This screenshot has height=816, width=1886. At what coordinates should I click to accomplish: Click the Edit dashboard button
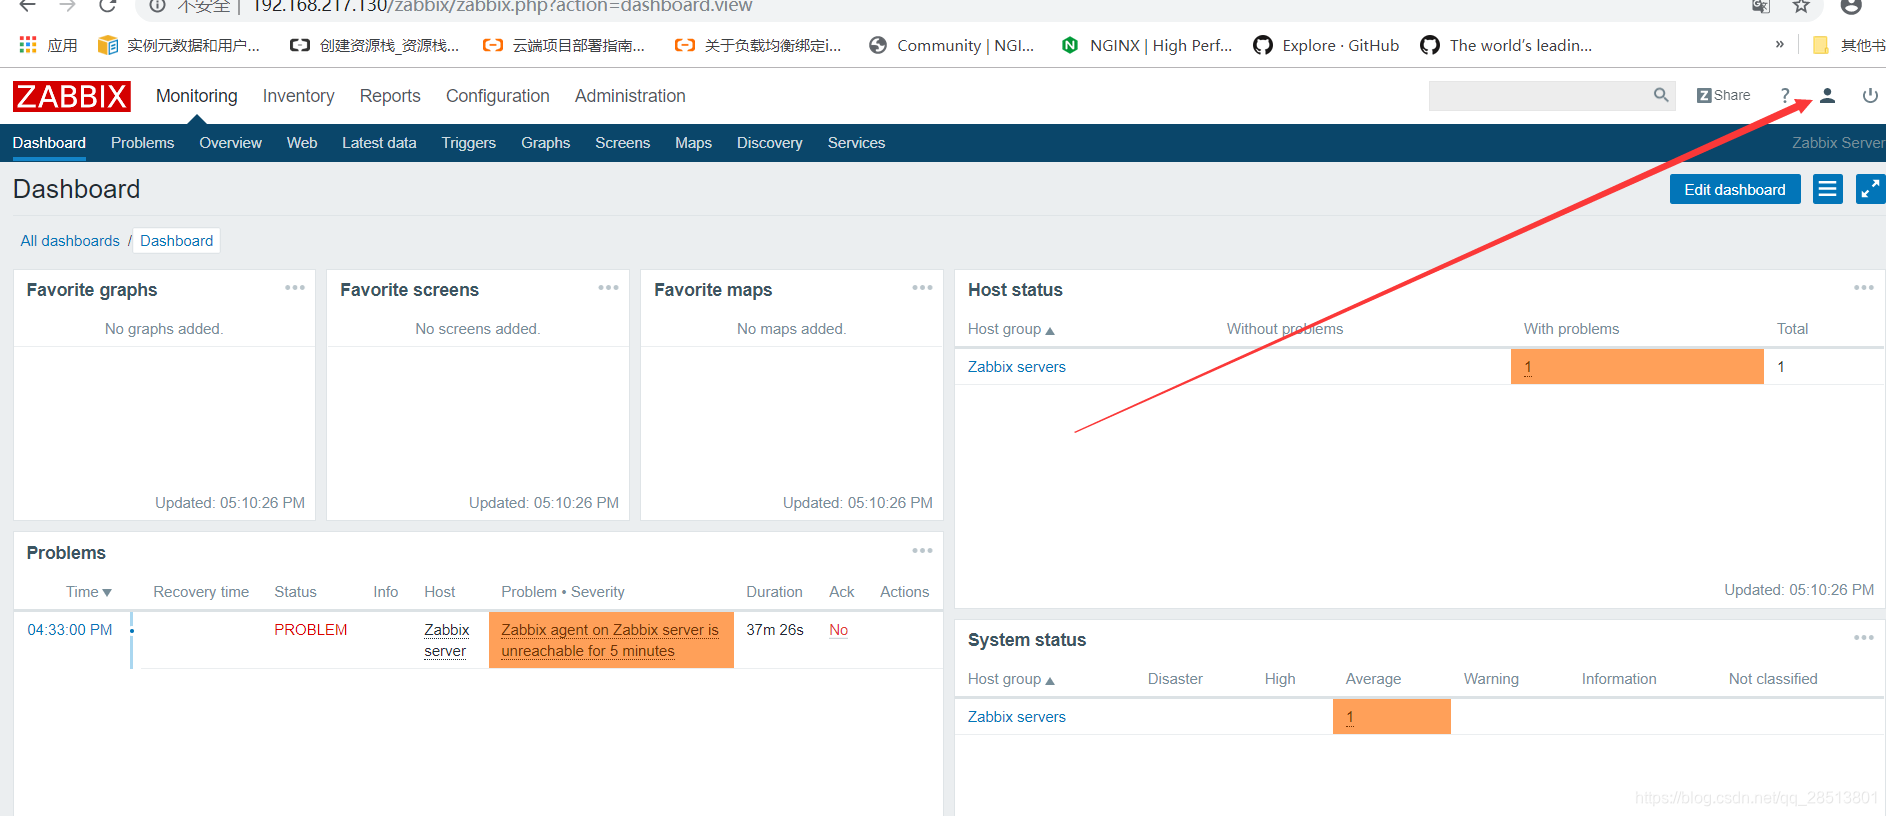(x=1735, y=189)
